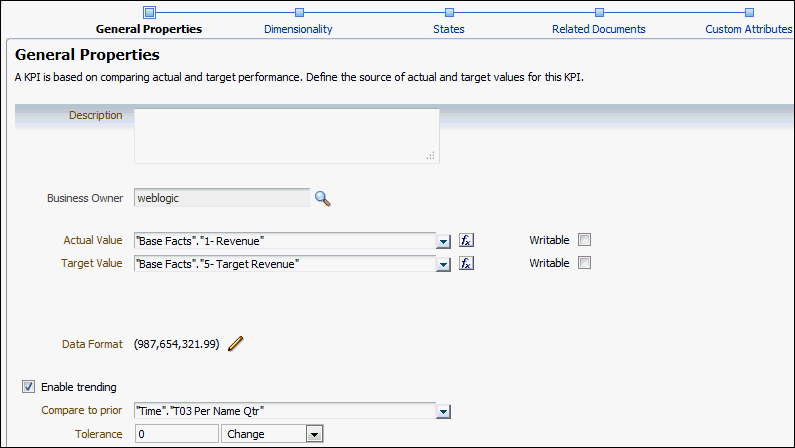
Task: Click the Dimensionality step marker square
Action: (x=298, y=12)
